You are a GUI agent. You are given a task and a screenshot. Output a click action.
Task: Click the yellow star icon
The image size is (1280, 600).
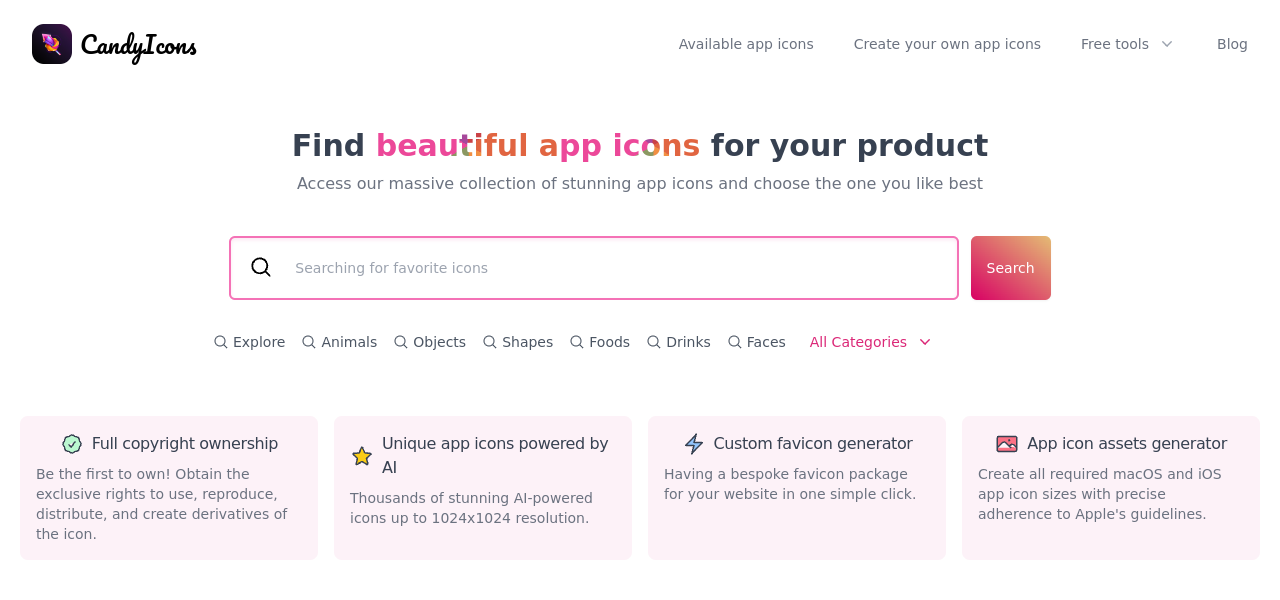point(362,456)
